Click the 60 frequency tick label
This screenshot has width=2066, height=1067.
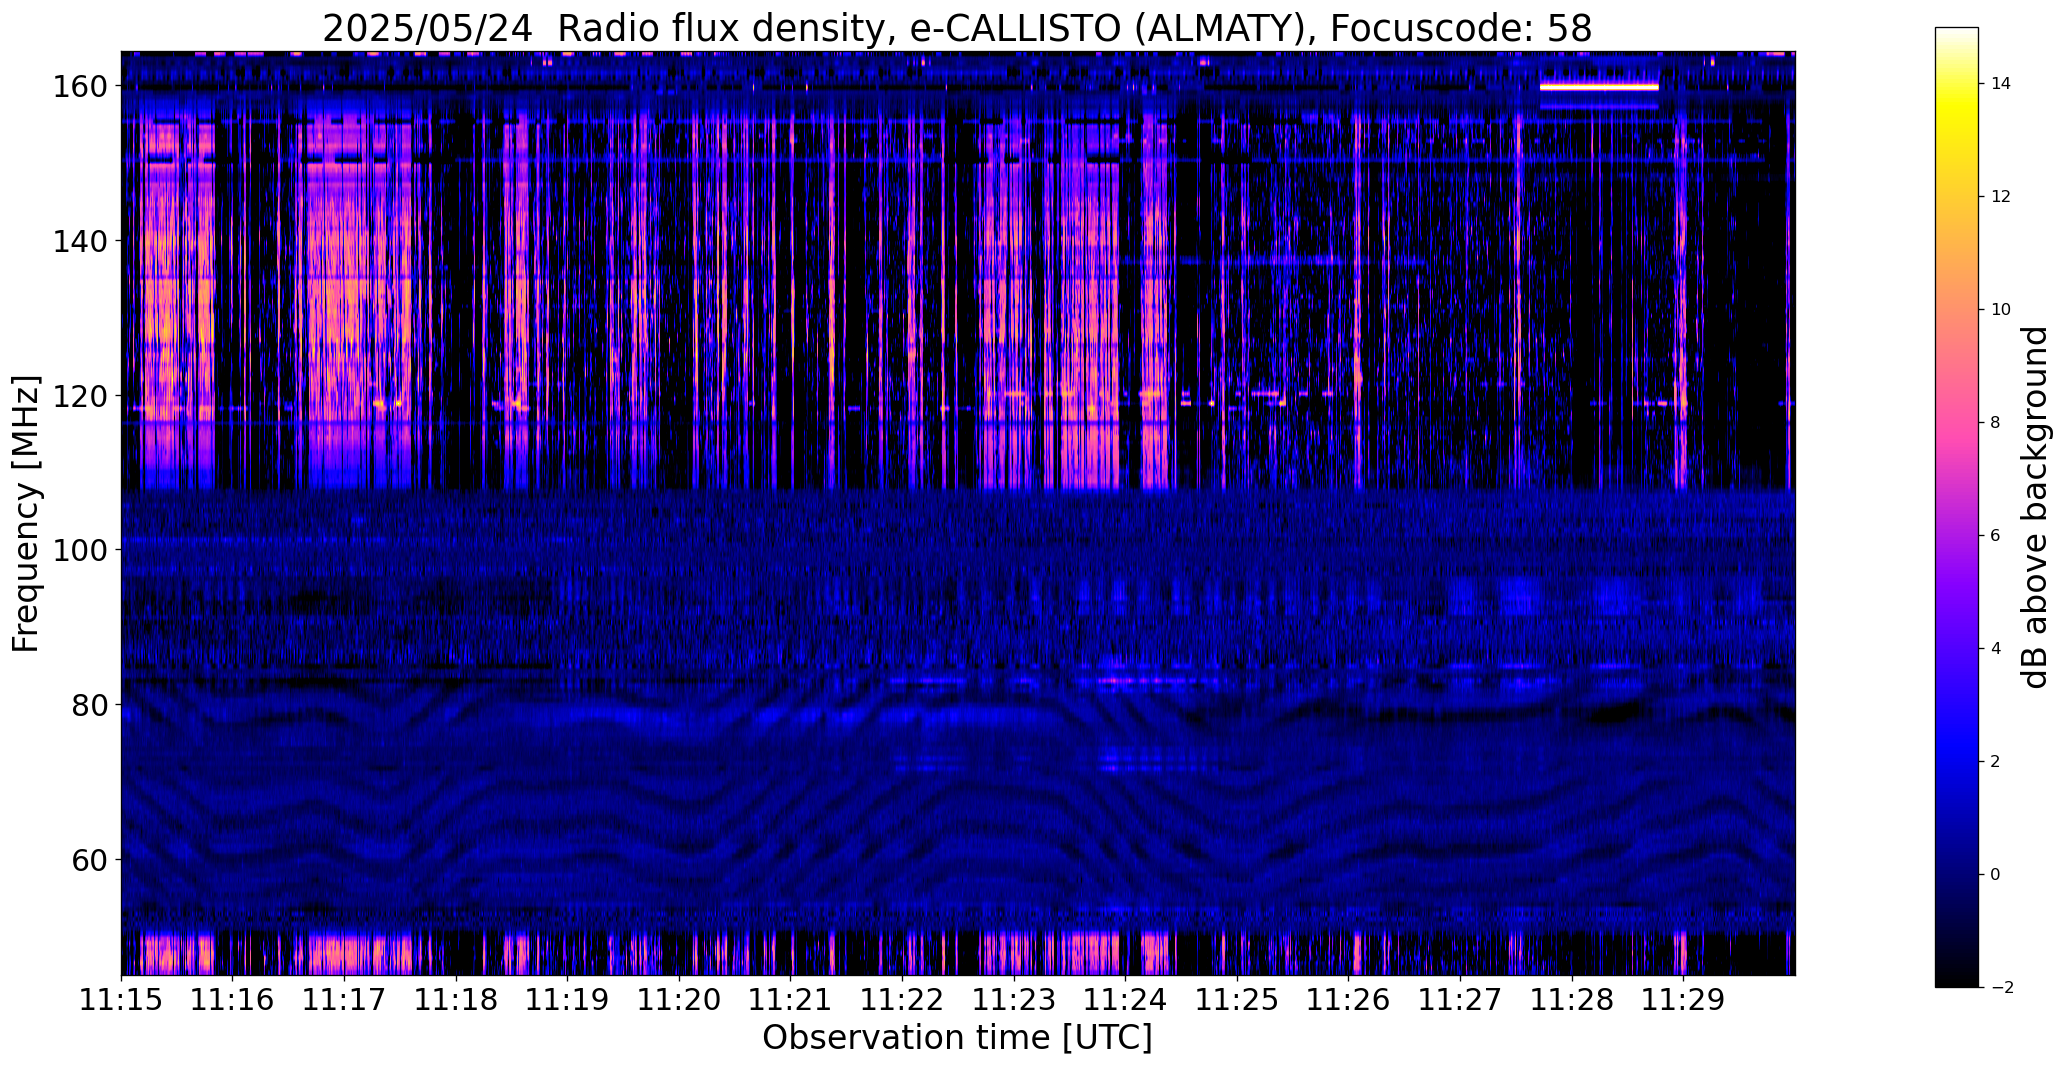(90, 859)
